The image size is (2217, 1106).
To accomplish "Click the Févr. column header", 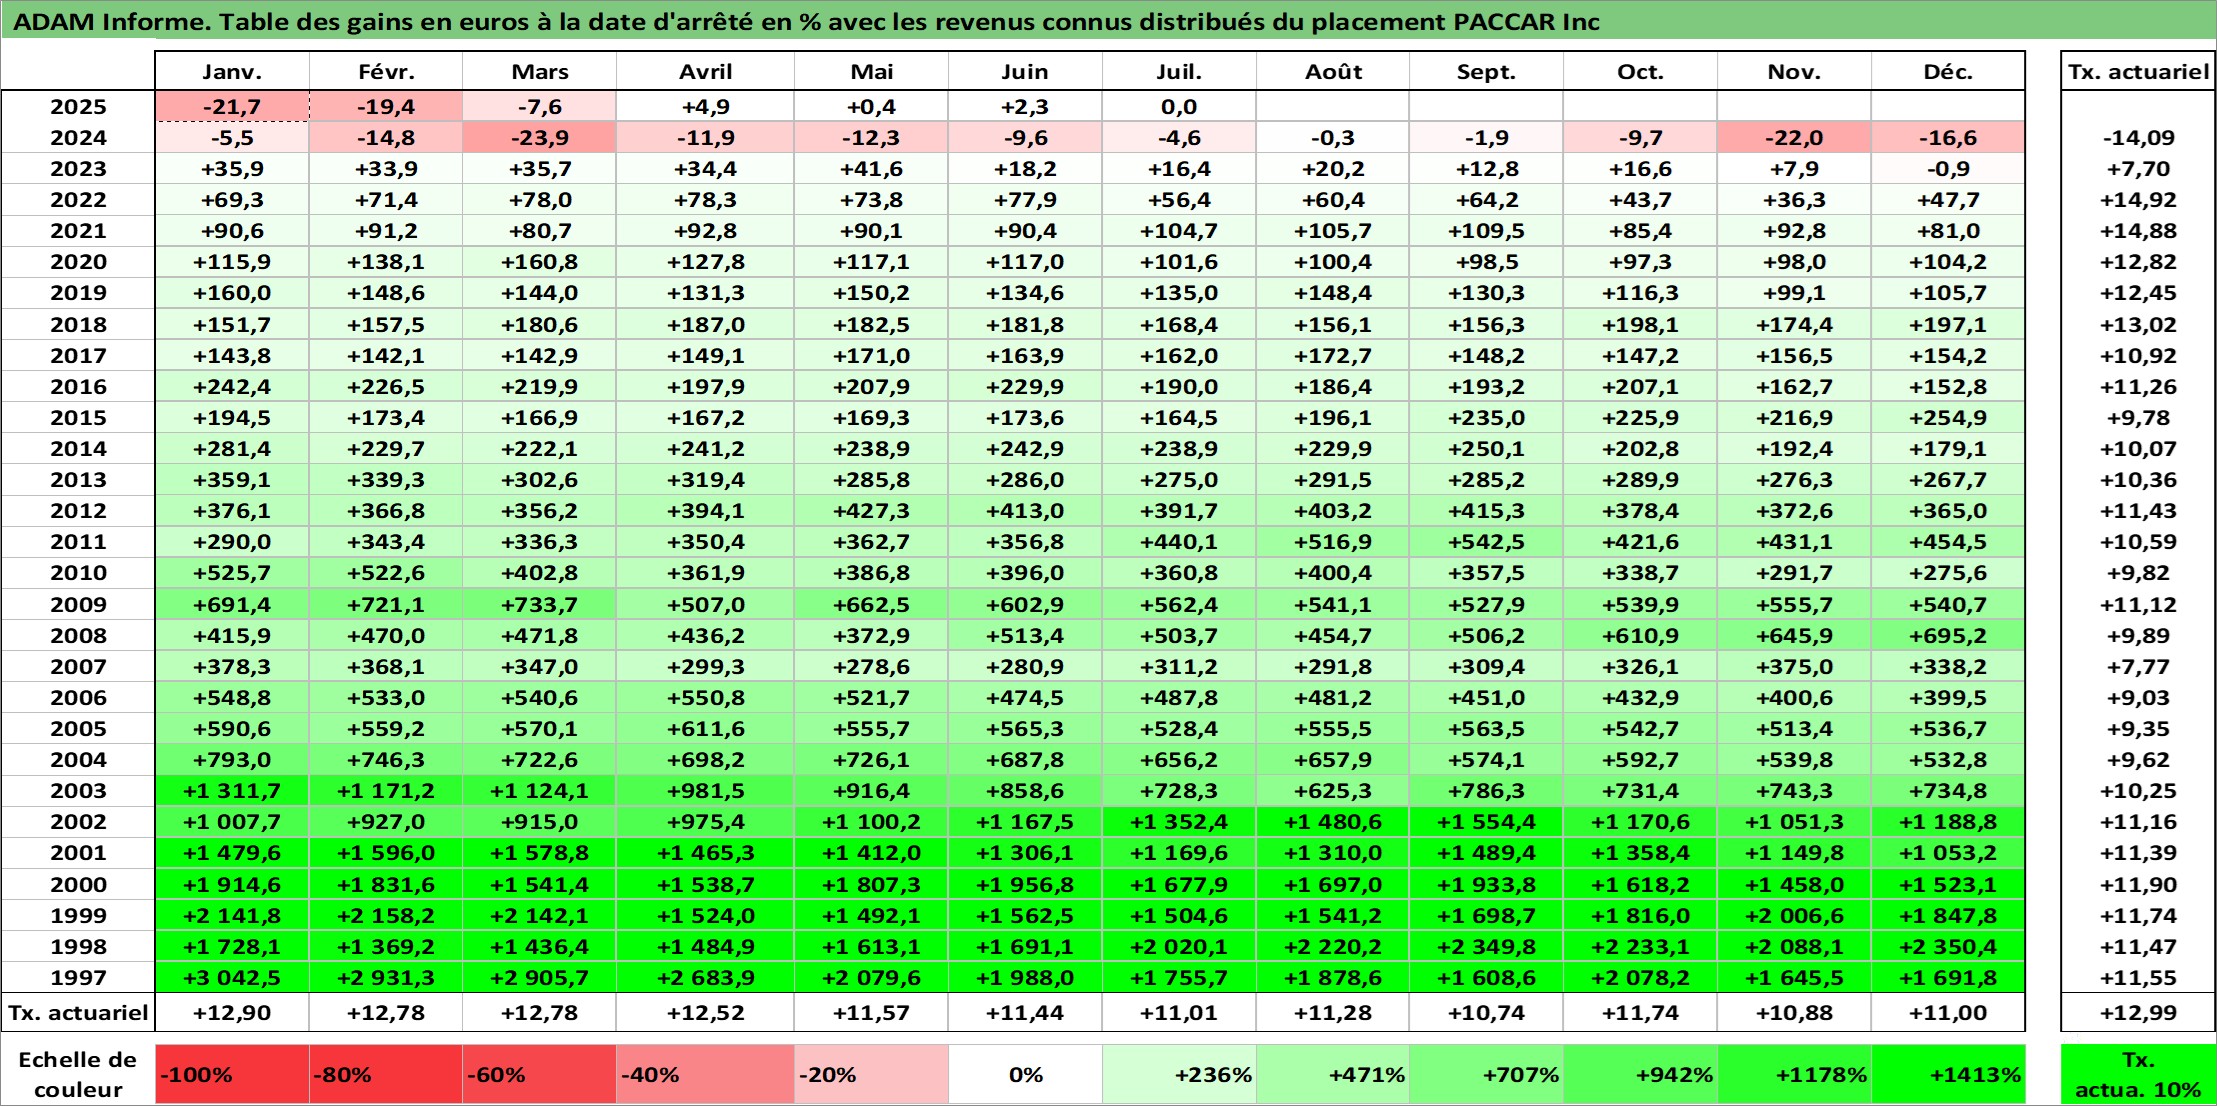I will pyautogui.click(x=386, y=71).
